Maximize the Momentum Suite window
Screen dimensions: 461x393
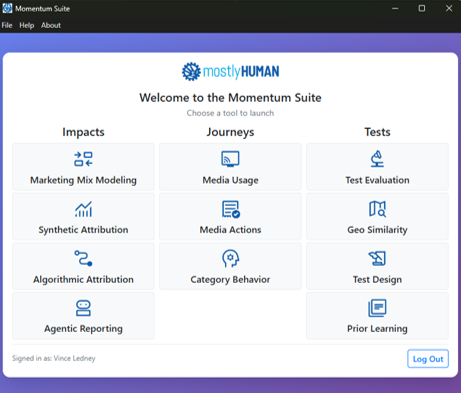pyautogui.click(x=422, y=9)
